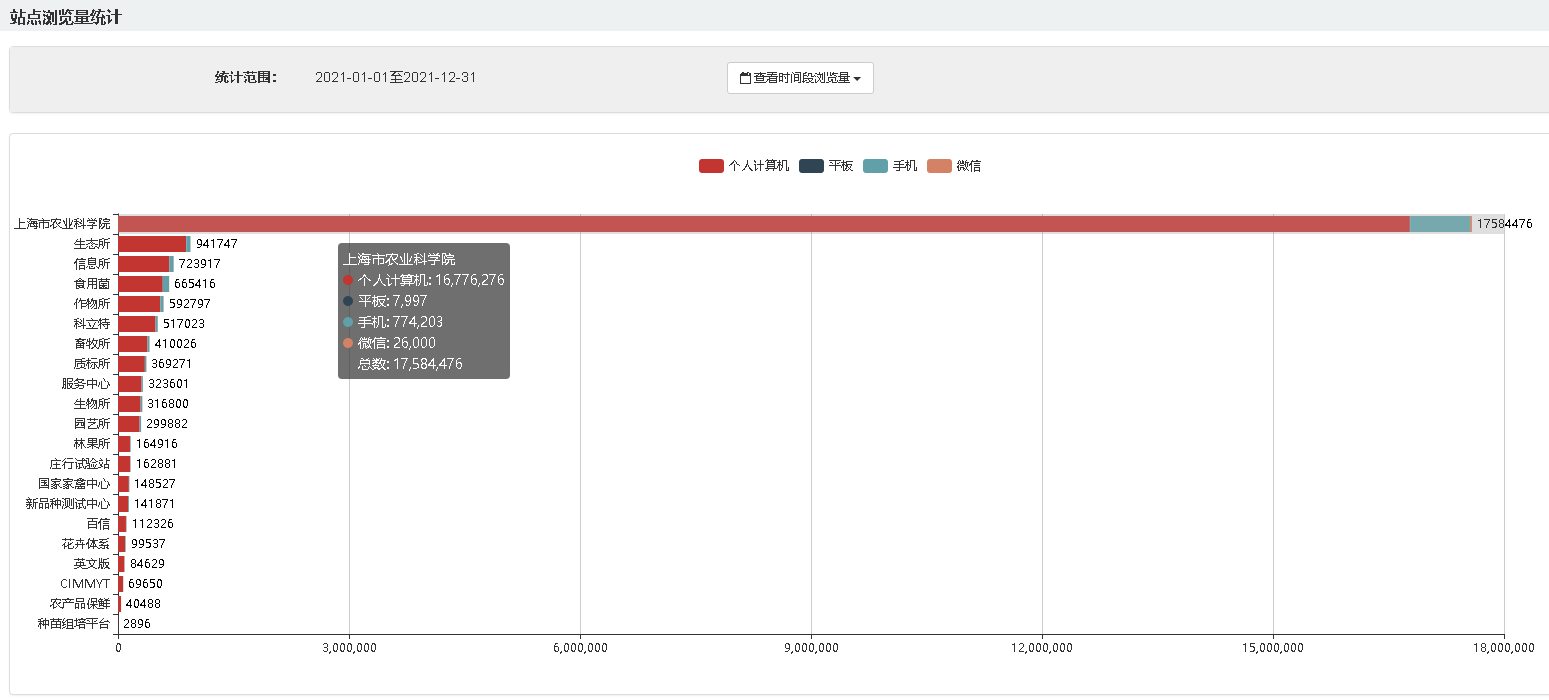Click the orange 微信 legend color swatch
The image size is (1549, 700).
click(x=939, y=166)
